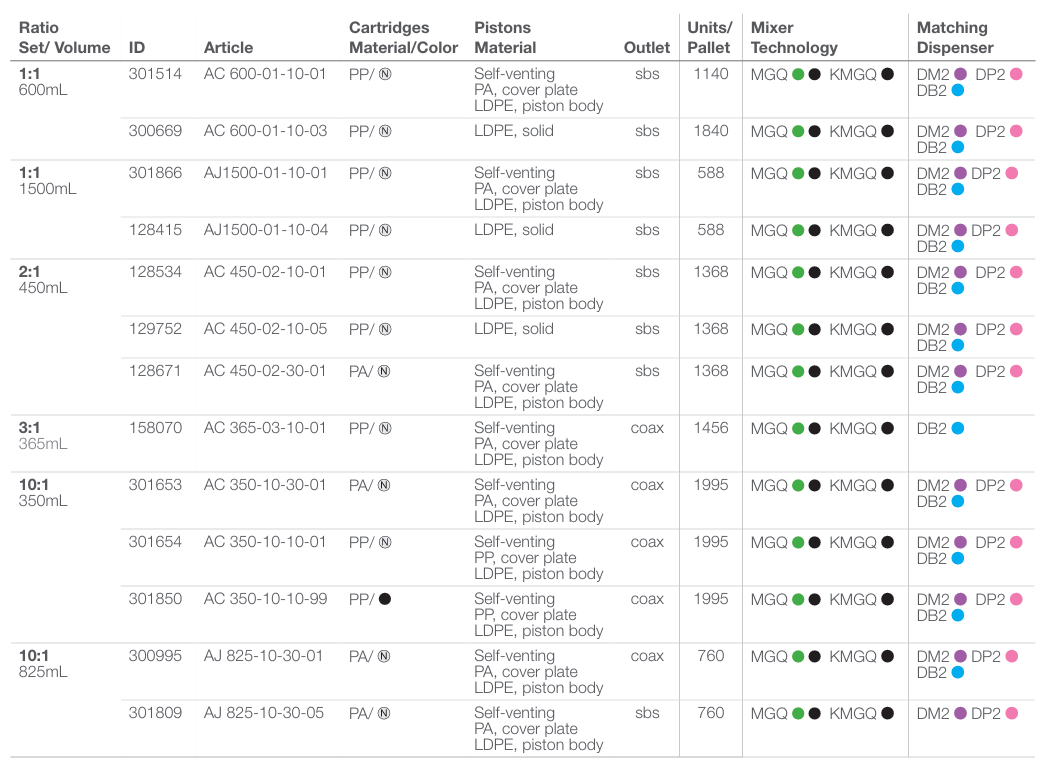Select the Matching Dispenser column header
This screenshot has height=774, width=1048.
(955, 37)
